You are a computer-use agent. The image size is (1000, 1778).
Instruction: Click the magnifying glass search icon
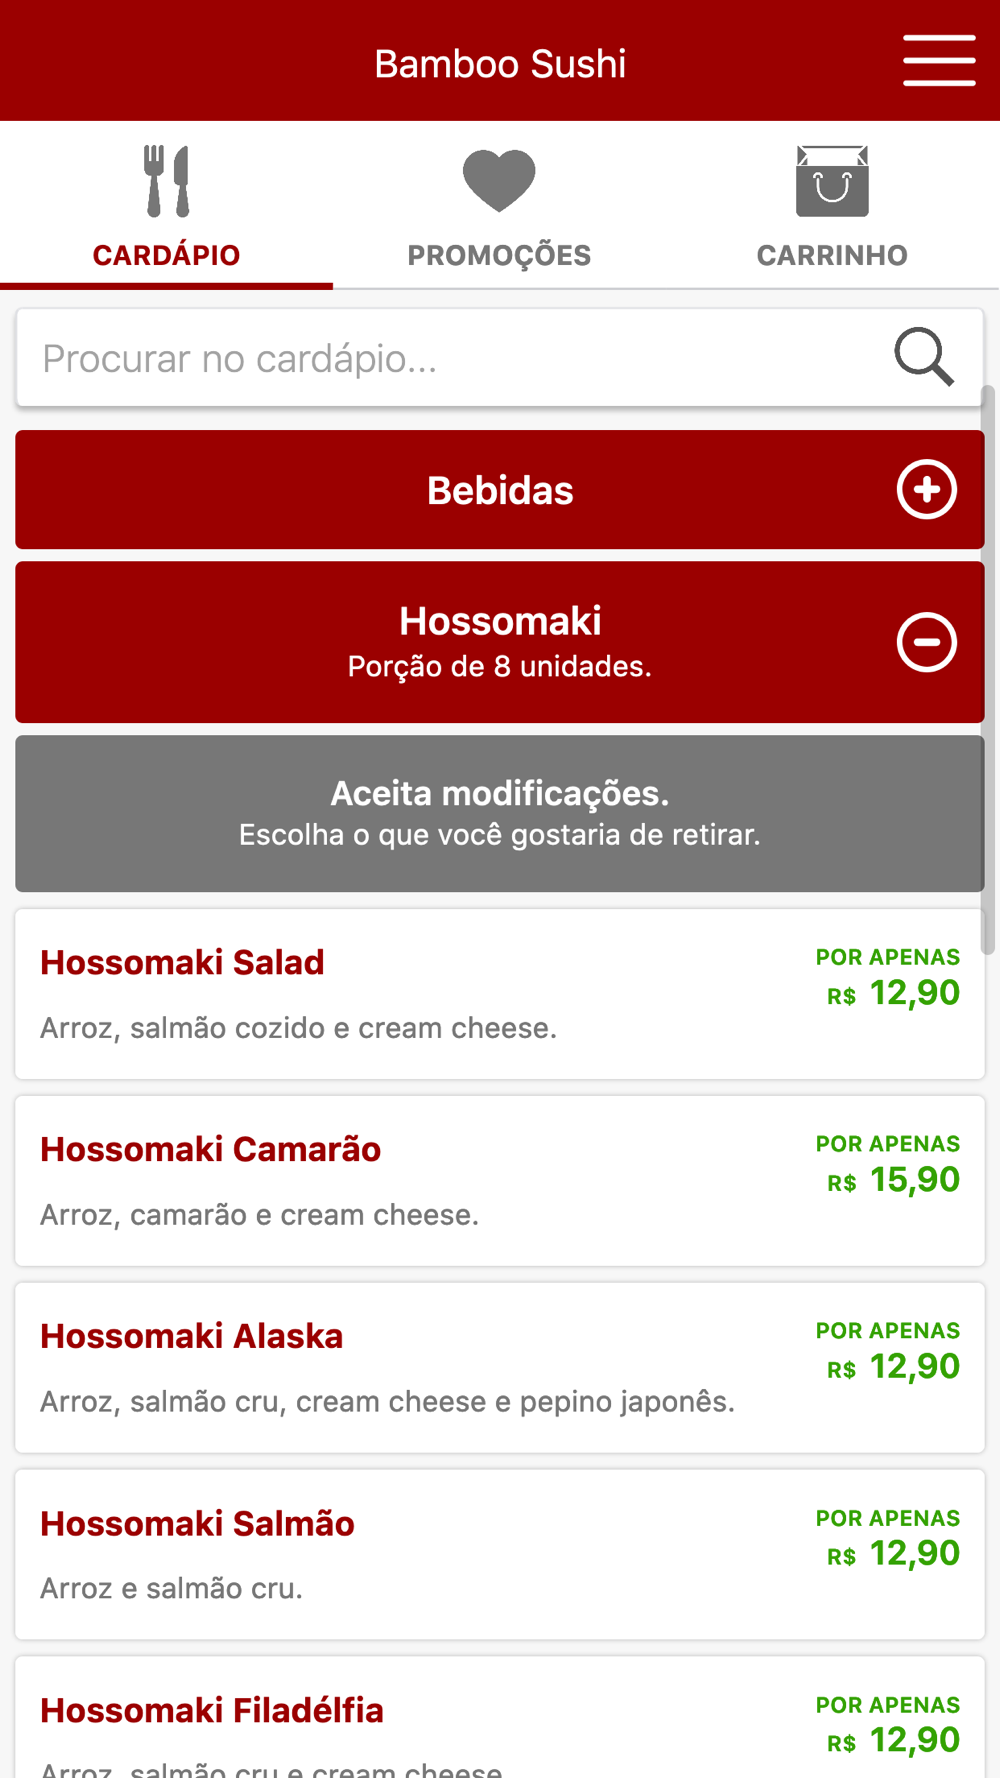[x=924, y=356]
